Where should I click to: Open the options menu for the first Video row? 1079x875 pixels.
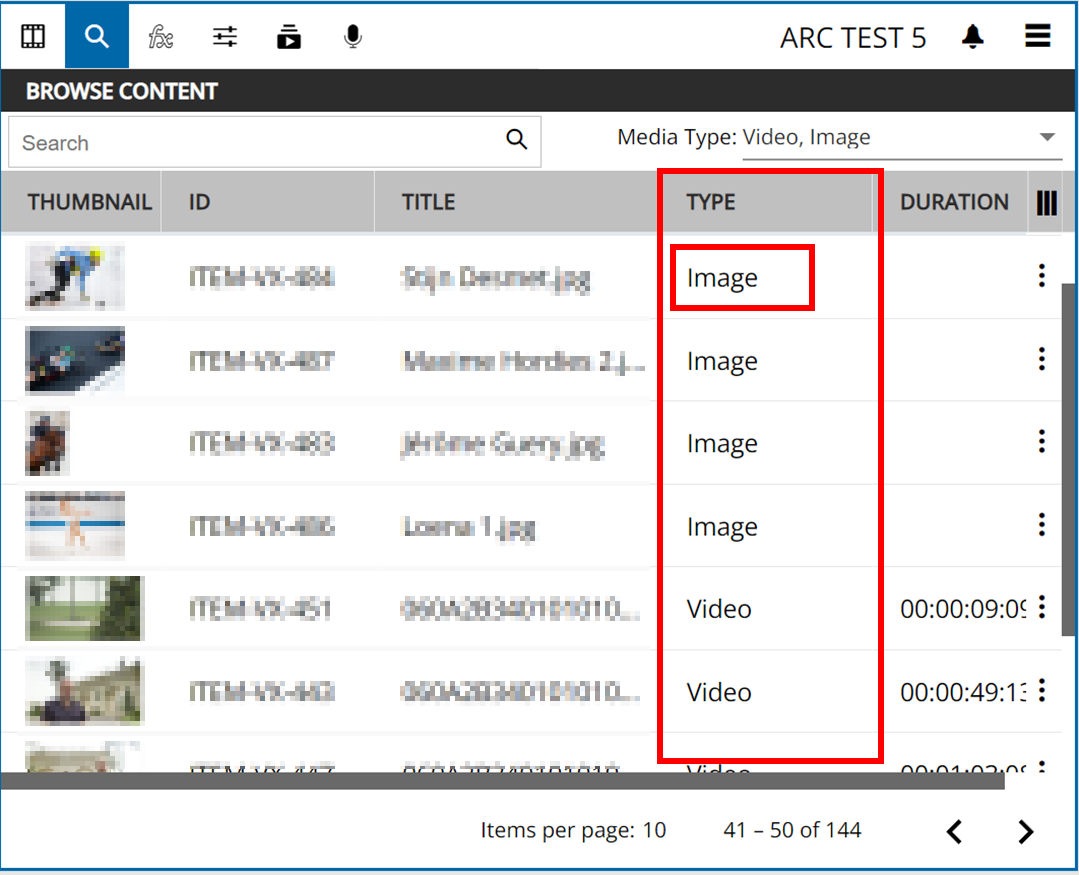click(x=1042, y=607)
